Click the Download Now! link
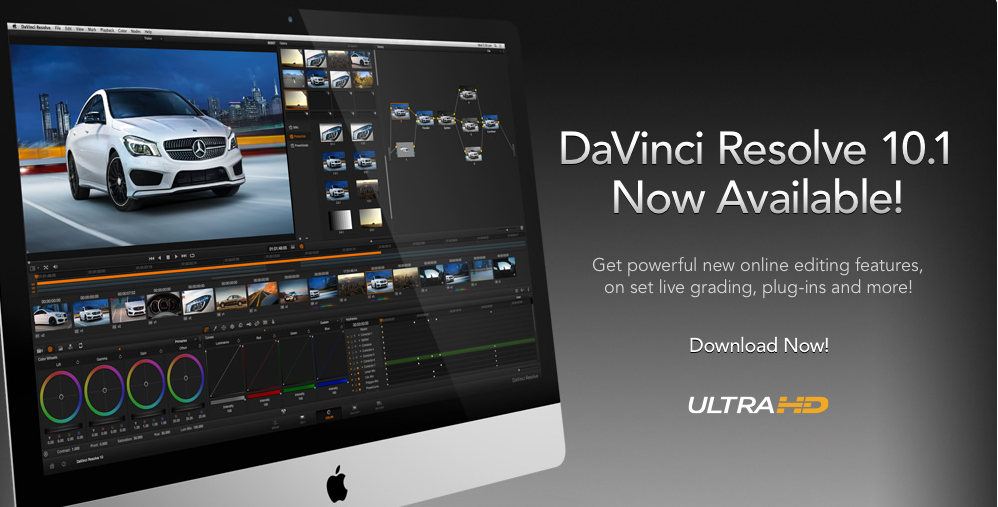Image resolution: width=998 pixels, height=507 pixels. (x=759, y=345)
